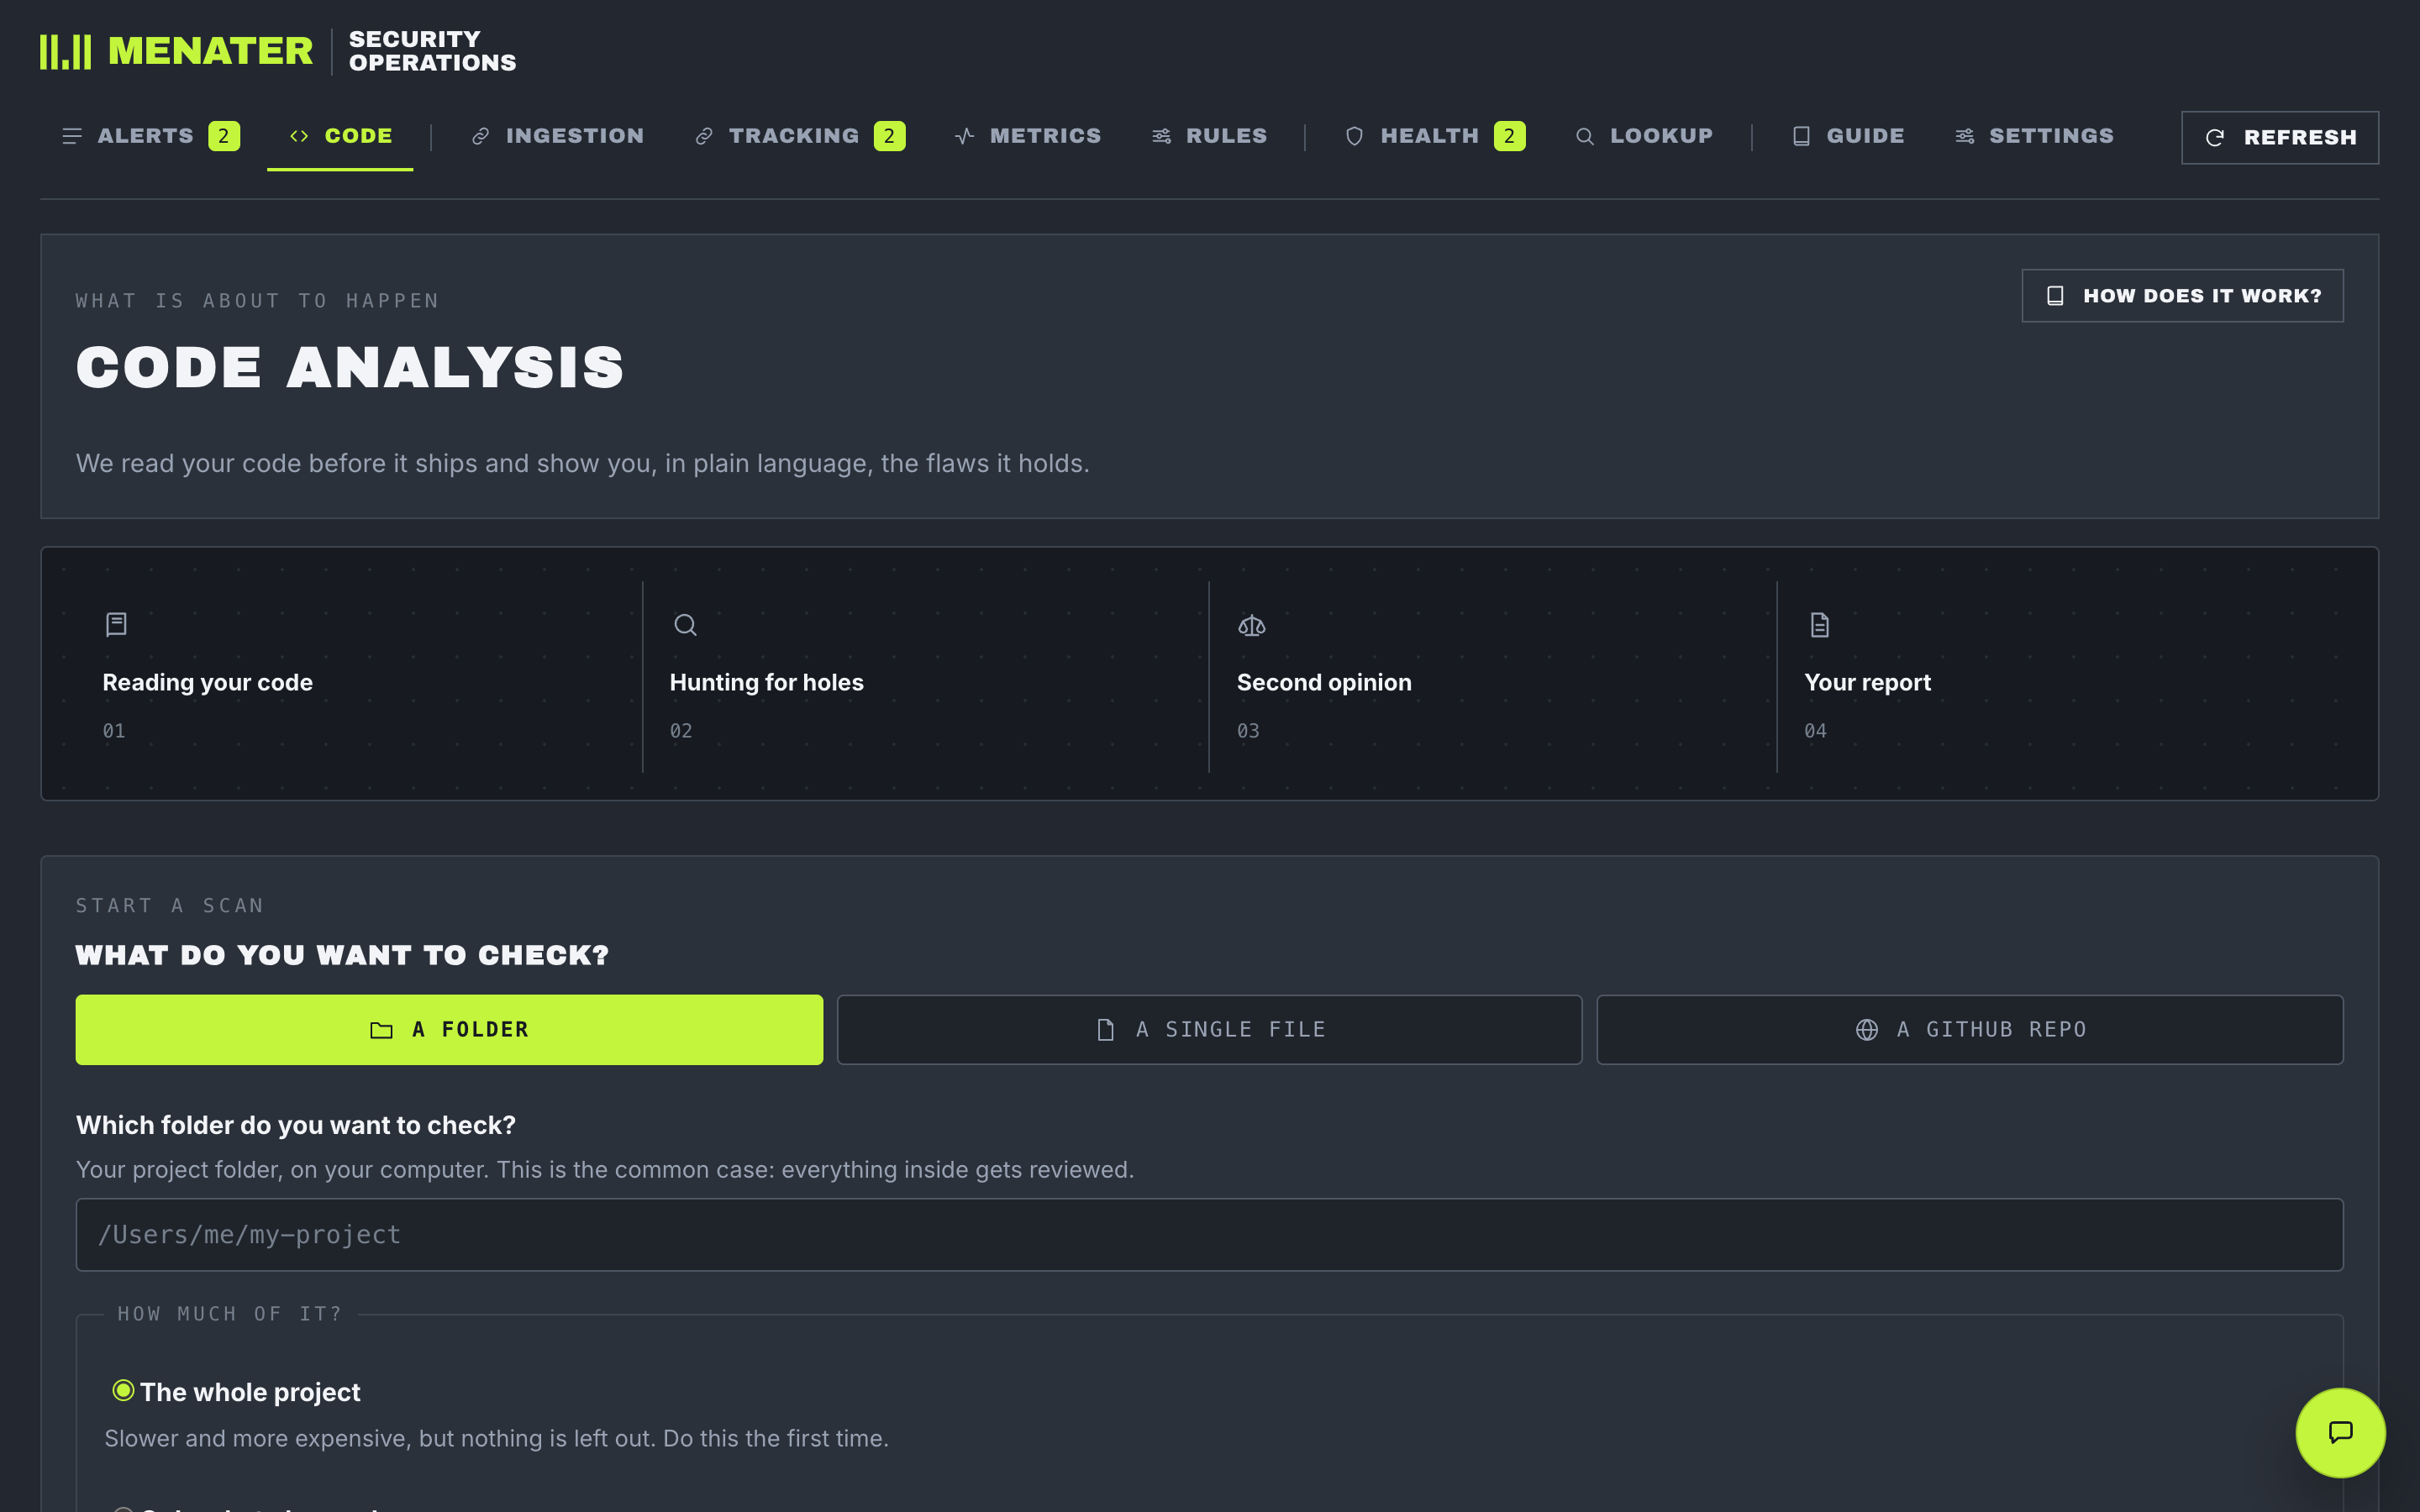Click the globe icon in A GitHub Repo
Viewport: 2420px width, 1512px height.
click(x=1867, y=1030)
